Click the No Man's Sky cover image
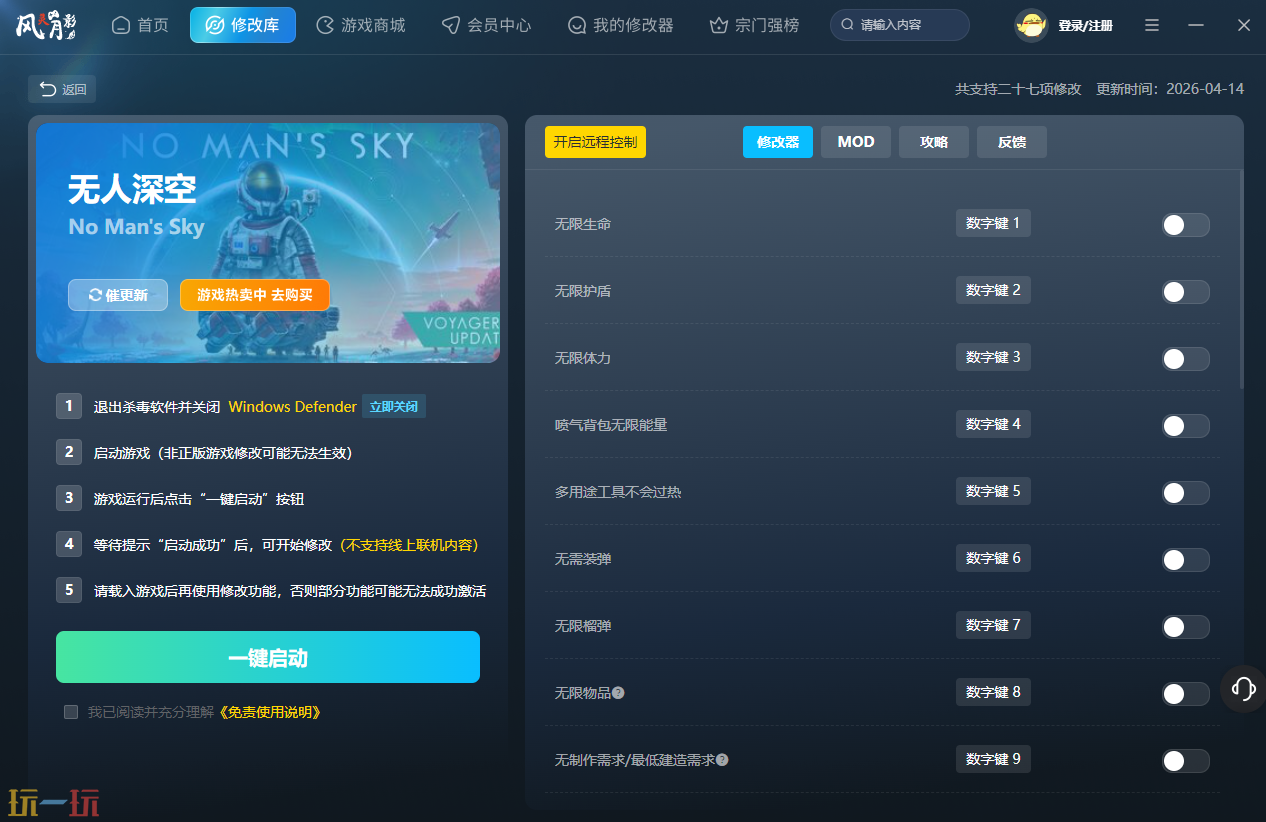Viewport: 1266px width, 822px height. pos(268,243)
